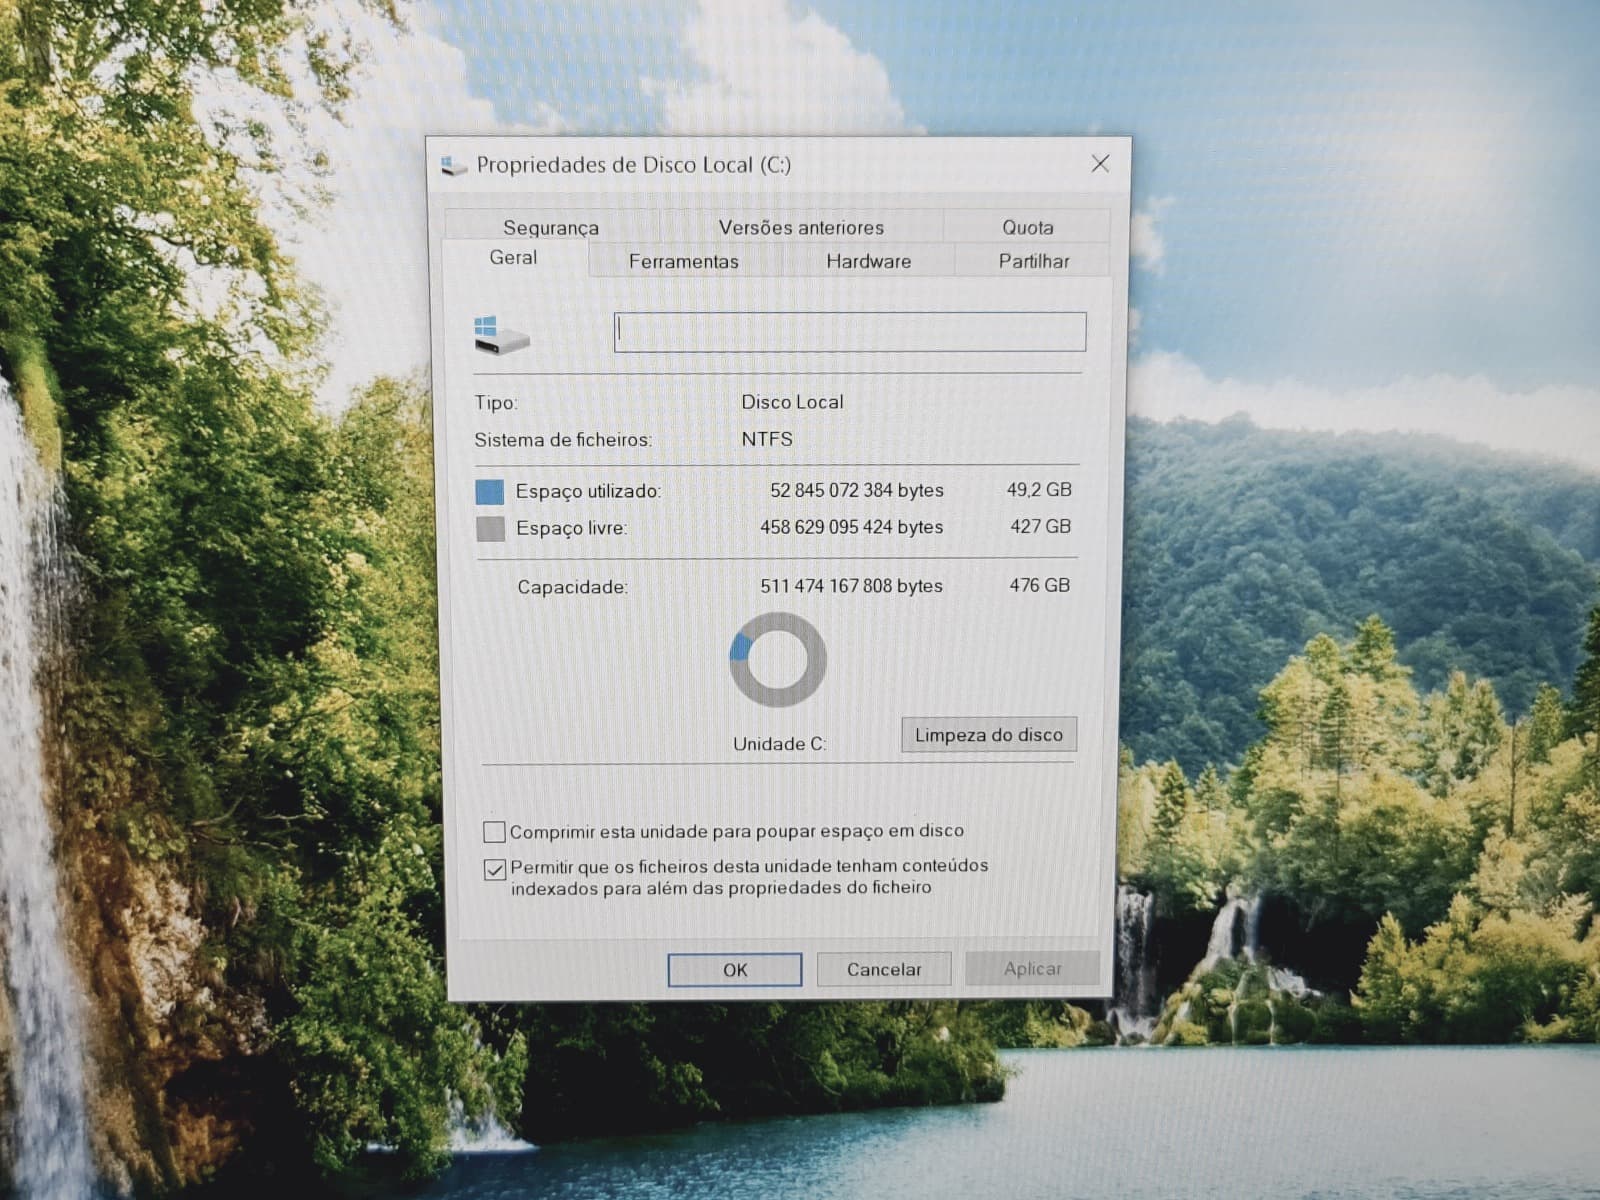1600x1200 pixels.
Task: Click the Sistema de ficheiros: label
Action: coord(563,440)
